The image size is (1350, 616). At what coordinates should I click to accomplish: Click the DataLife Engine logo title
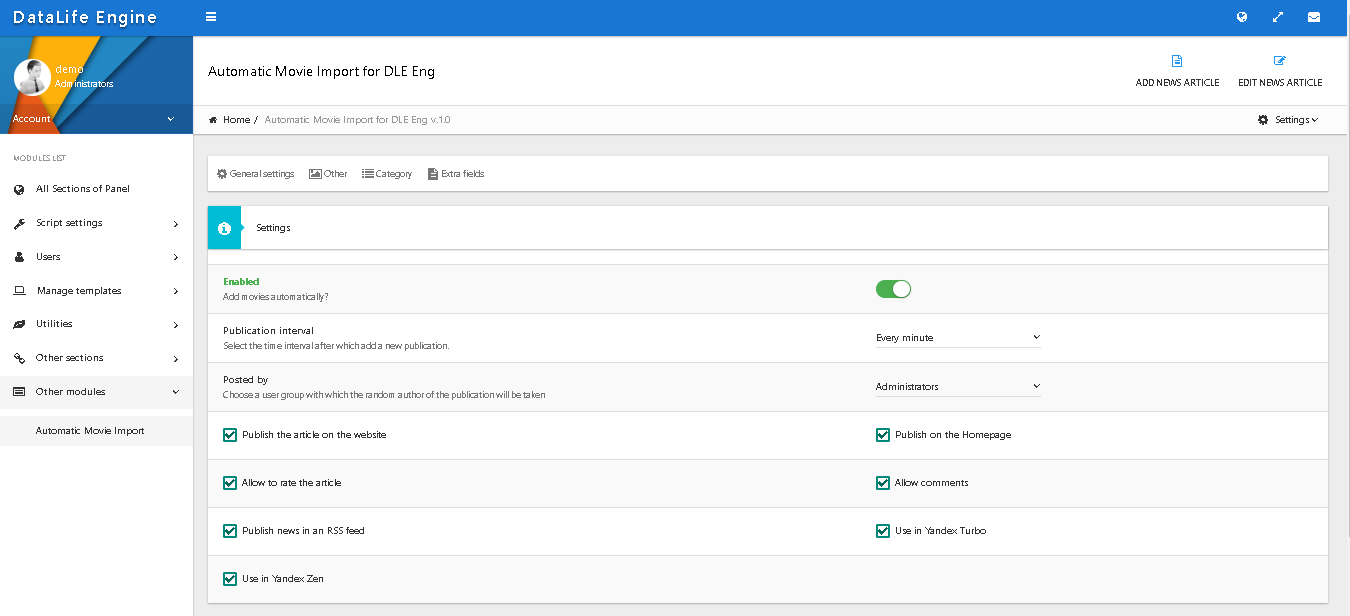tap(85, 17)
